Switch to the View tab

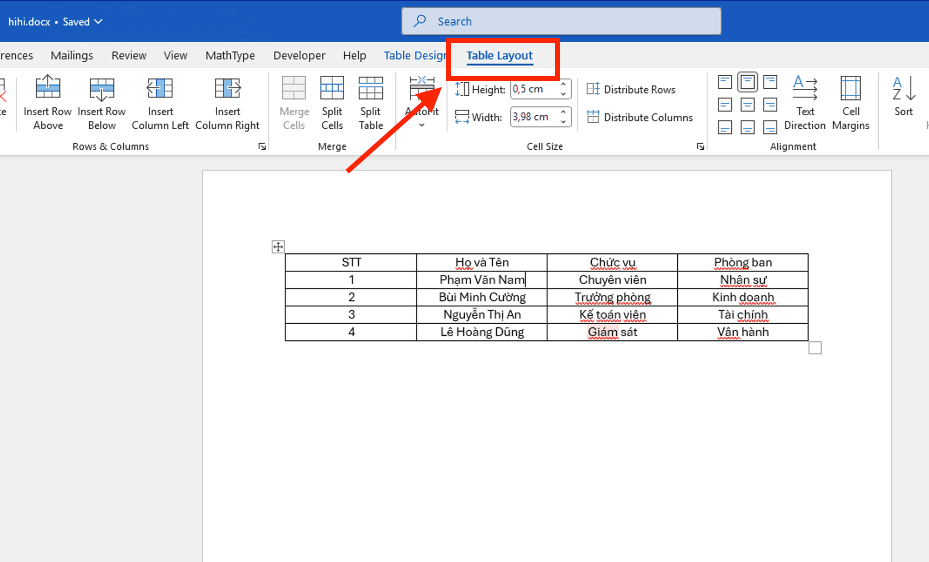click(175, 56)
